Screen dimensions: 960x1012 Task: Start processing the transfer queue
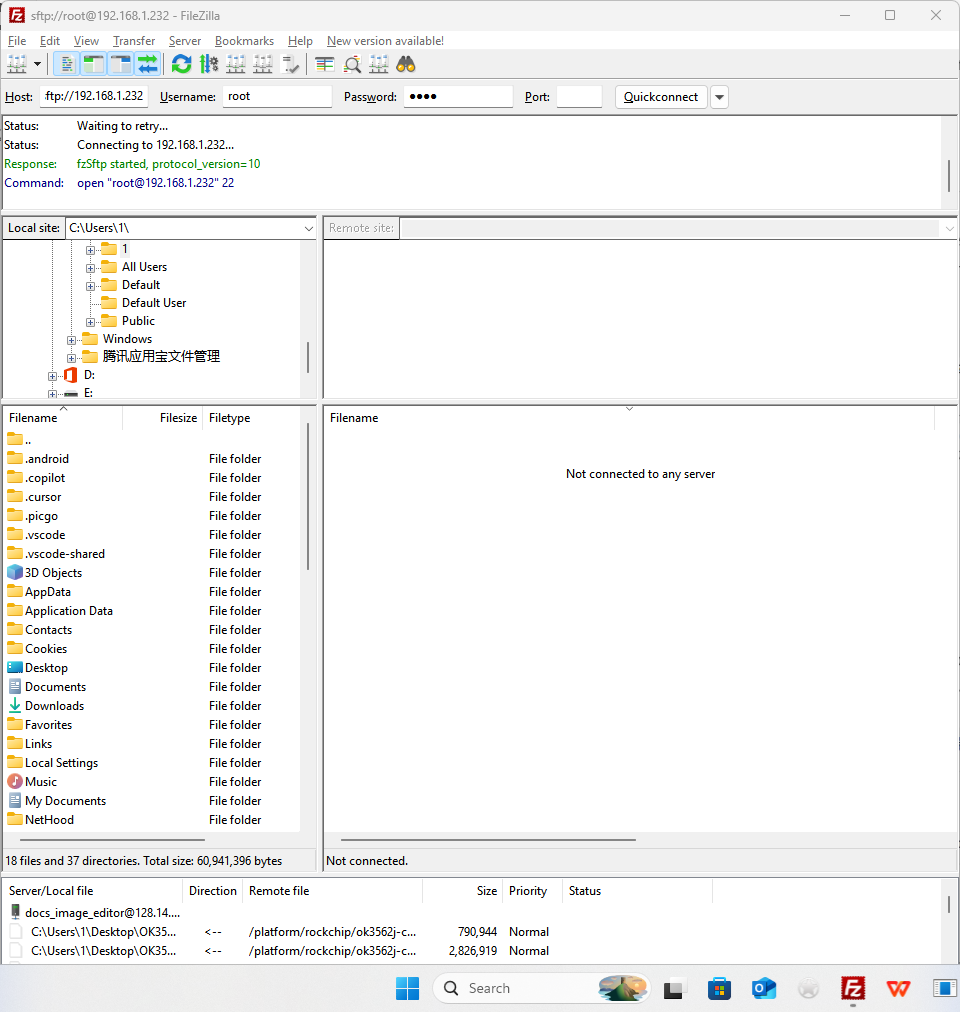click(209, 65)
